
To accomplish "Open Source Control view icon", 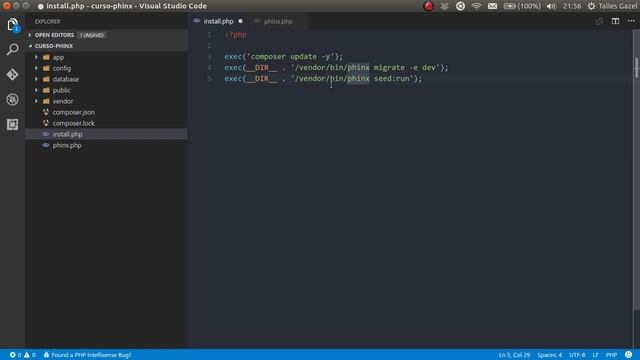I will click(12, 74).
